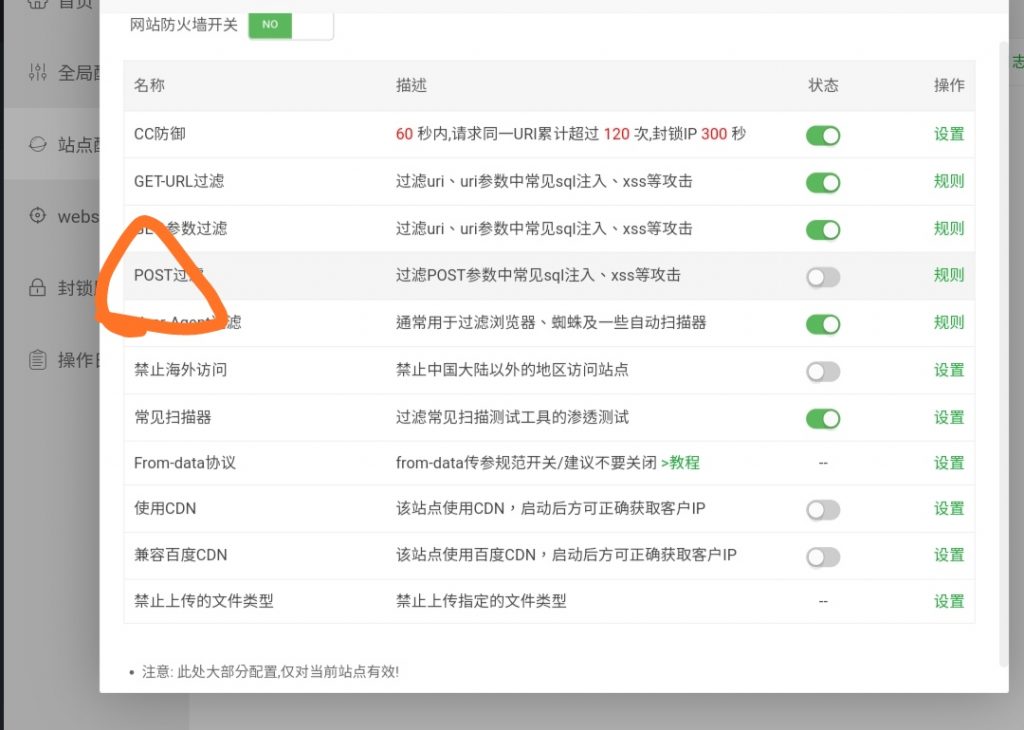Select 站点配置 menu item in sidebar
This screenshot has width=1024, height=730.
click(78, 145)
